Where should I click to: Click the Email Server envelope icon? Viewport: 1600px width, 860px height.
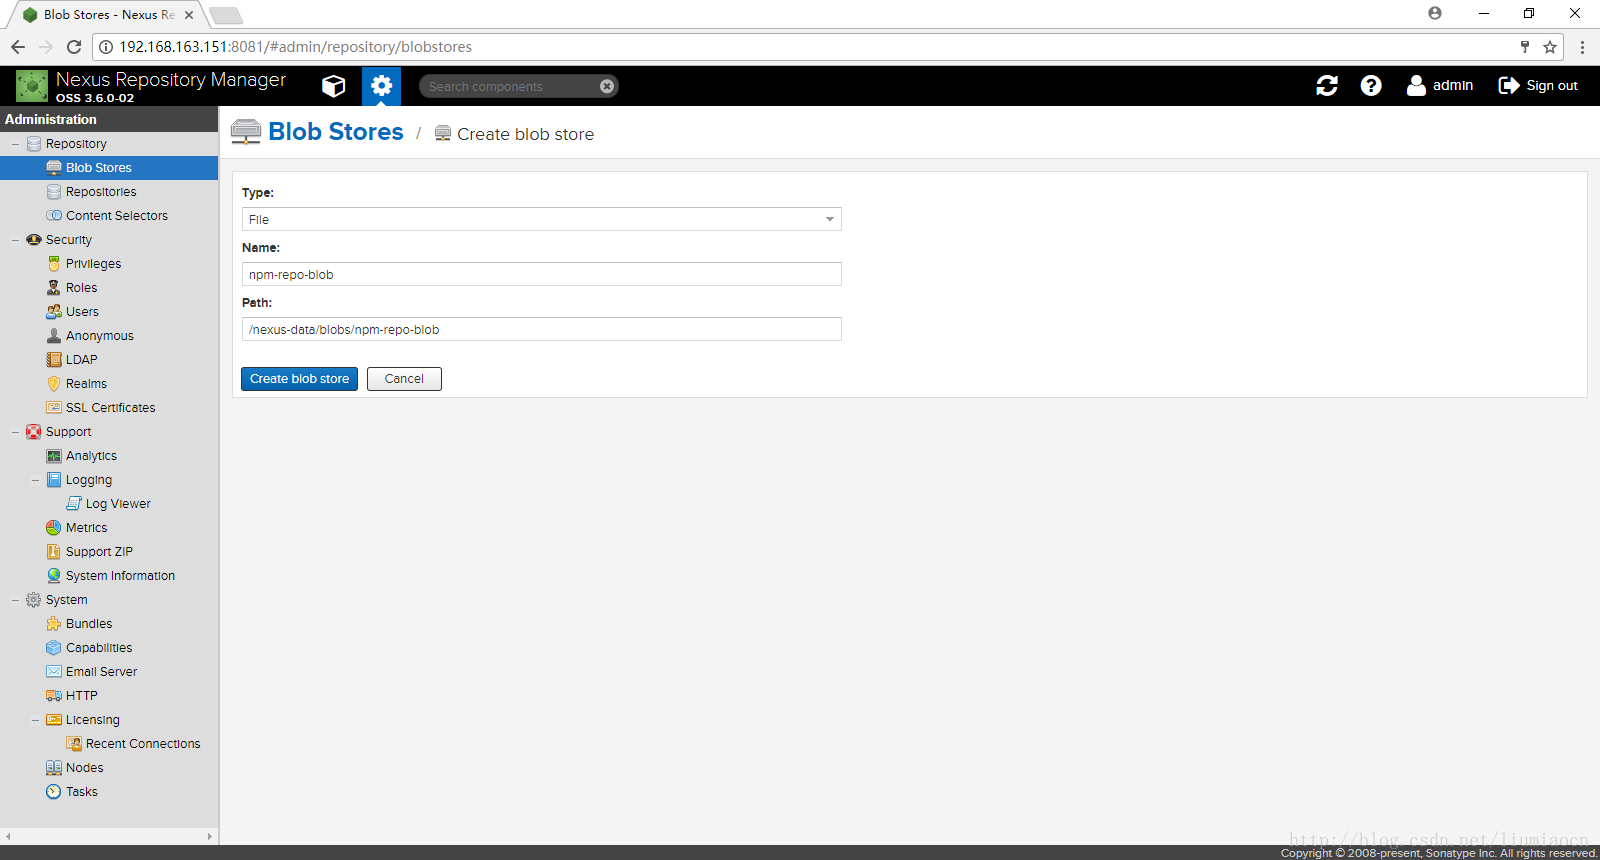[54, 672]
